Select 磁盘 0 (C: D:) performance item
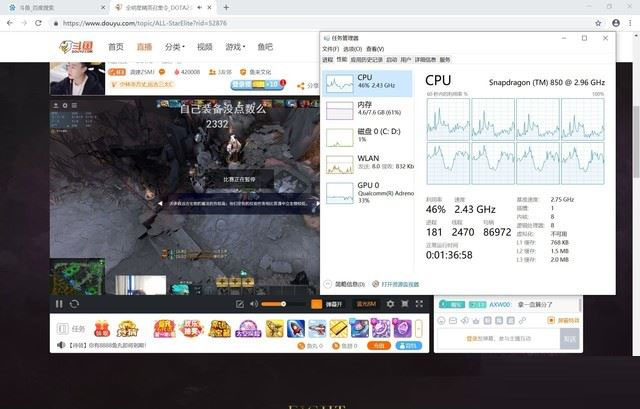Image resolution: width=640 pixels, height=409 pixels. (367, 138)
